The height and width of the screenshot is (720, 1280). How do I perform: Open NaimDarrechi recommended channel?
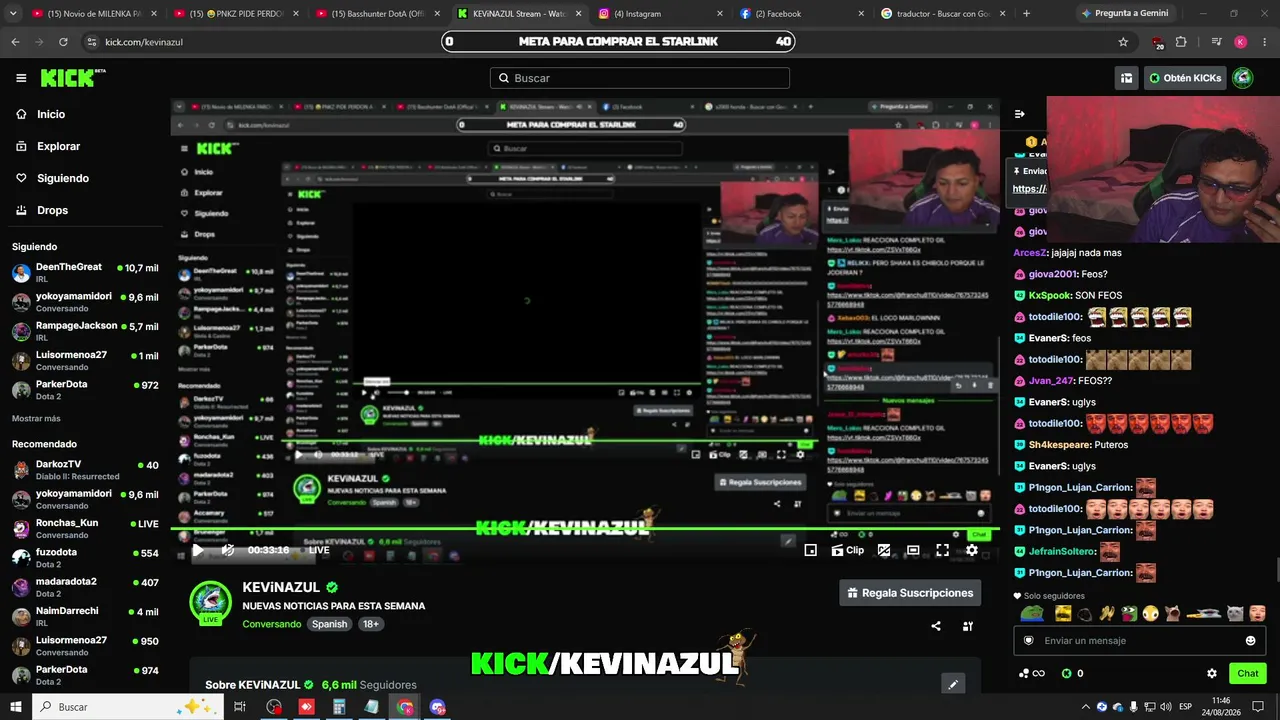pyautogui.click(x=85, y=616)
